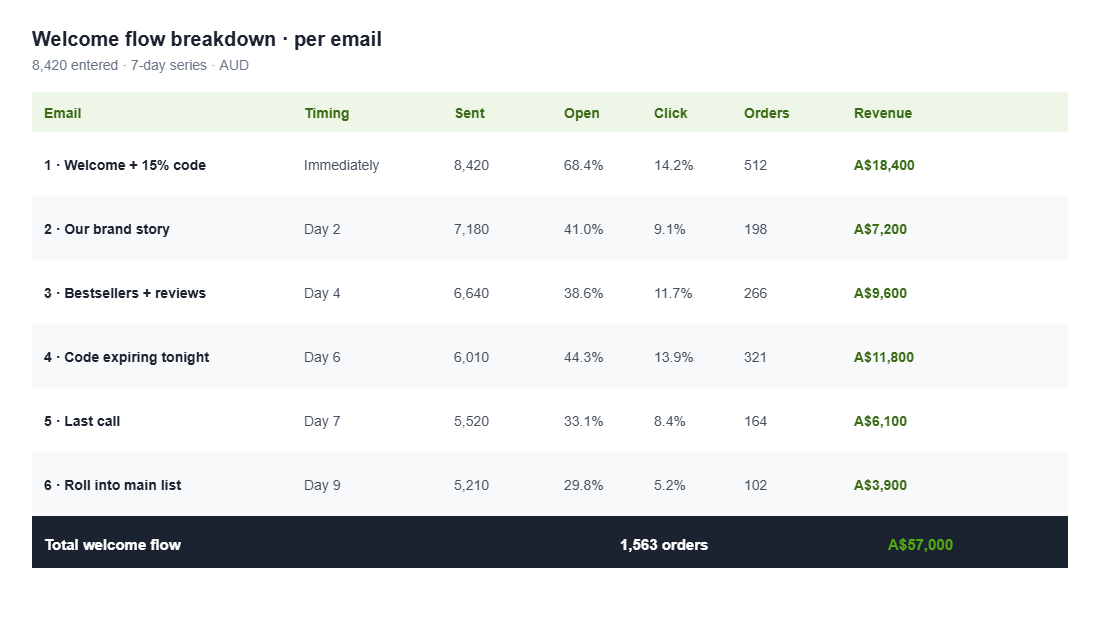Click the Orders column header

766,113
